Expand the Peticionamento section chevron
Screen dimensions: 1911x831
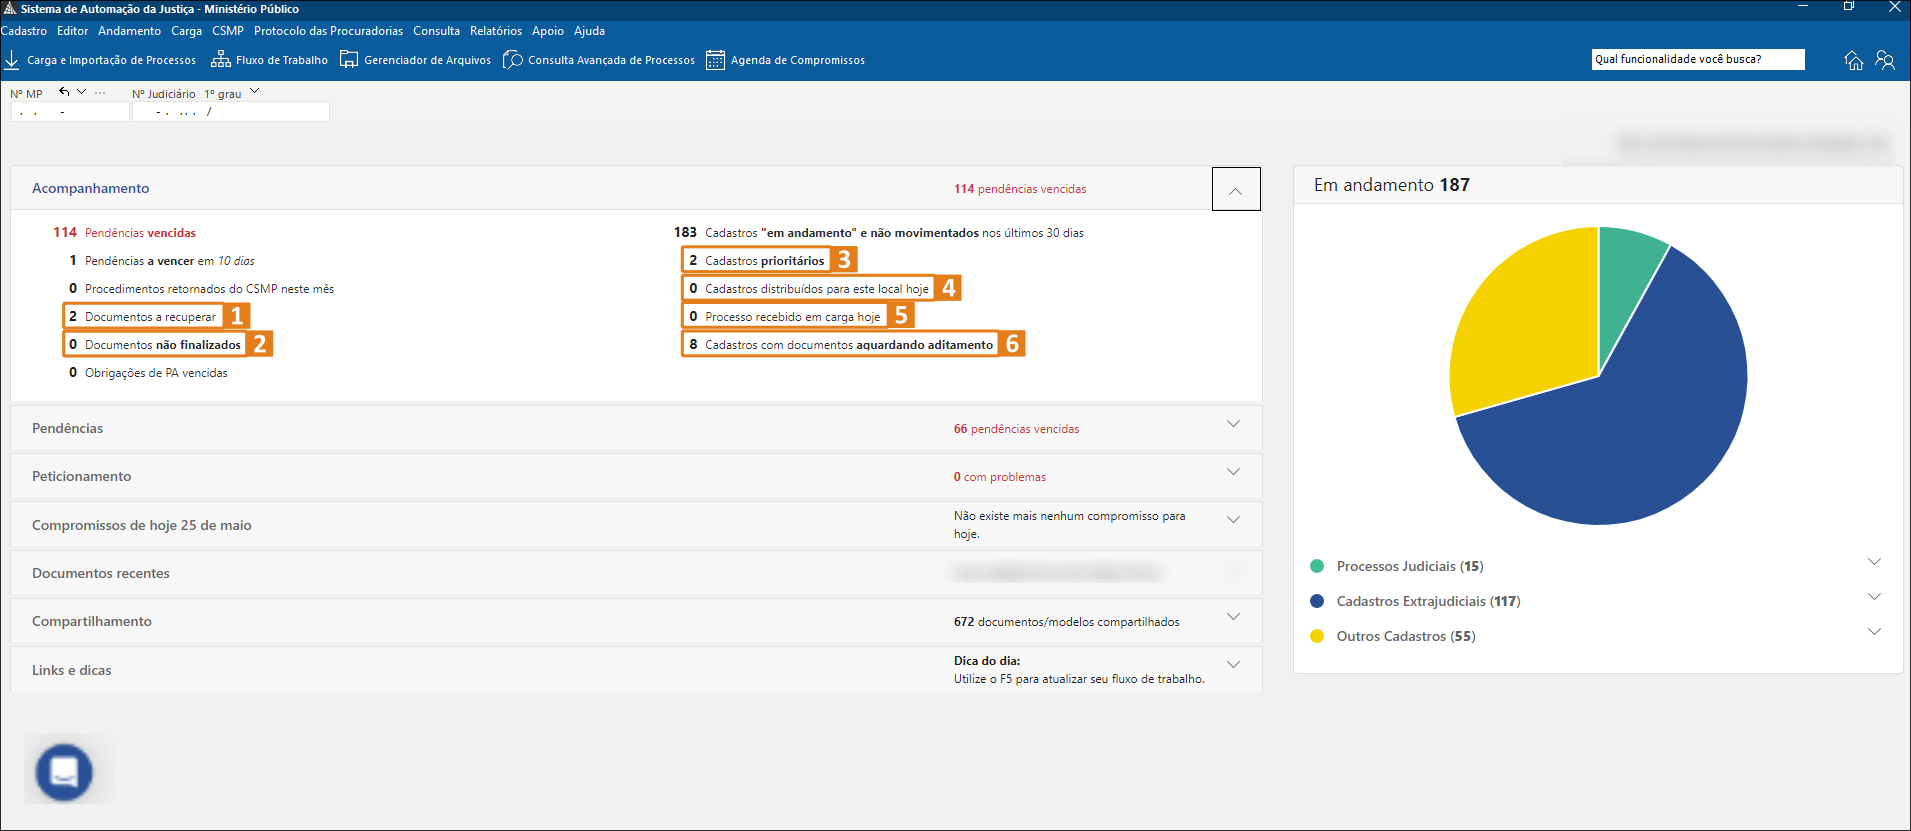pyautogui.click(x=1233, y=472)
